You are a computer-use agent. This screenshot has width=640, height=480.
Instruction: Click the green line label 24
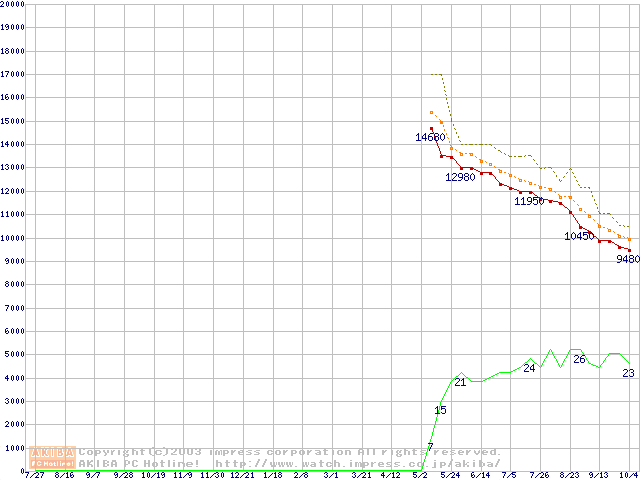[x=529, y=368]
